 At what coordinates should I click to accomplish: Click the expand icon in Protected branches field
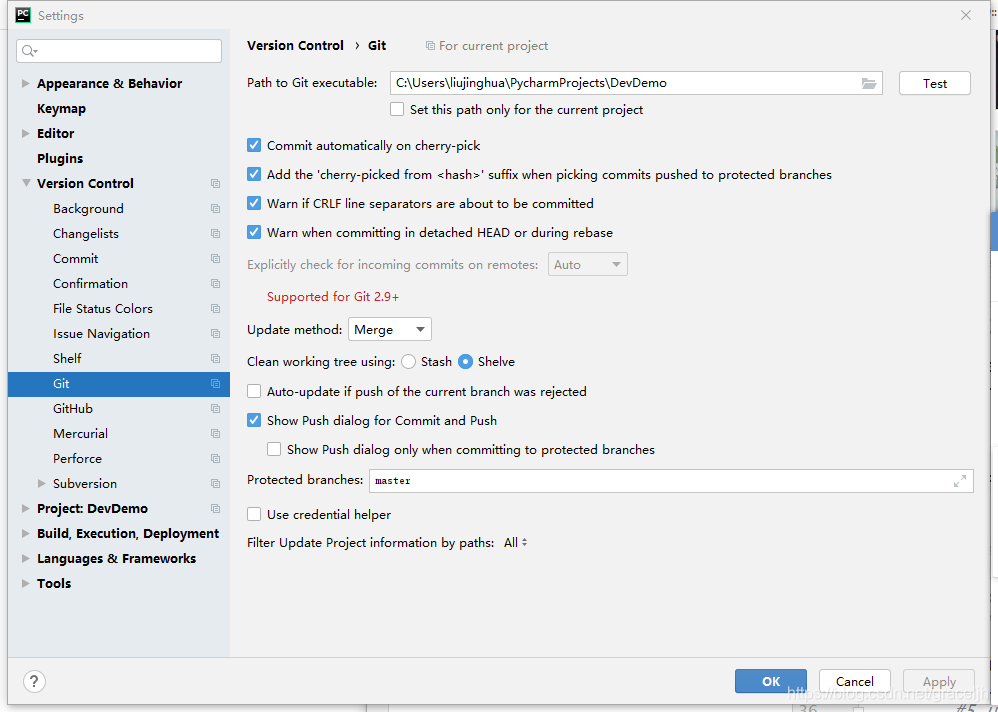960,481
